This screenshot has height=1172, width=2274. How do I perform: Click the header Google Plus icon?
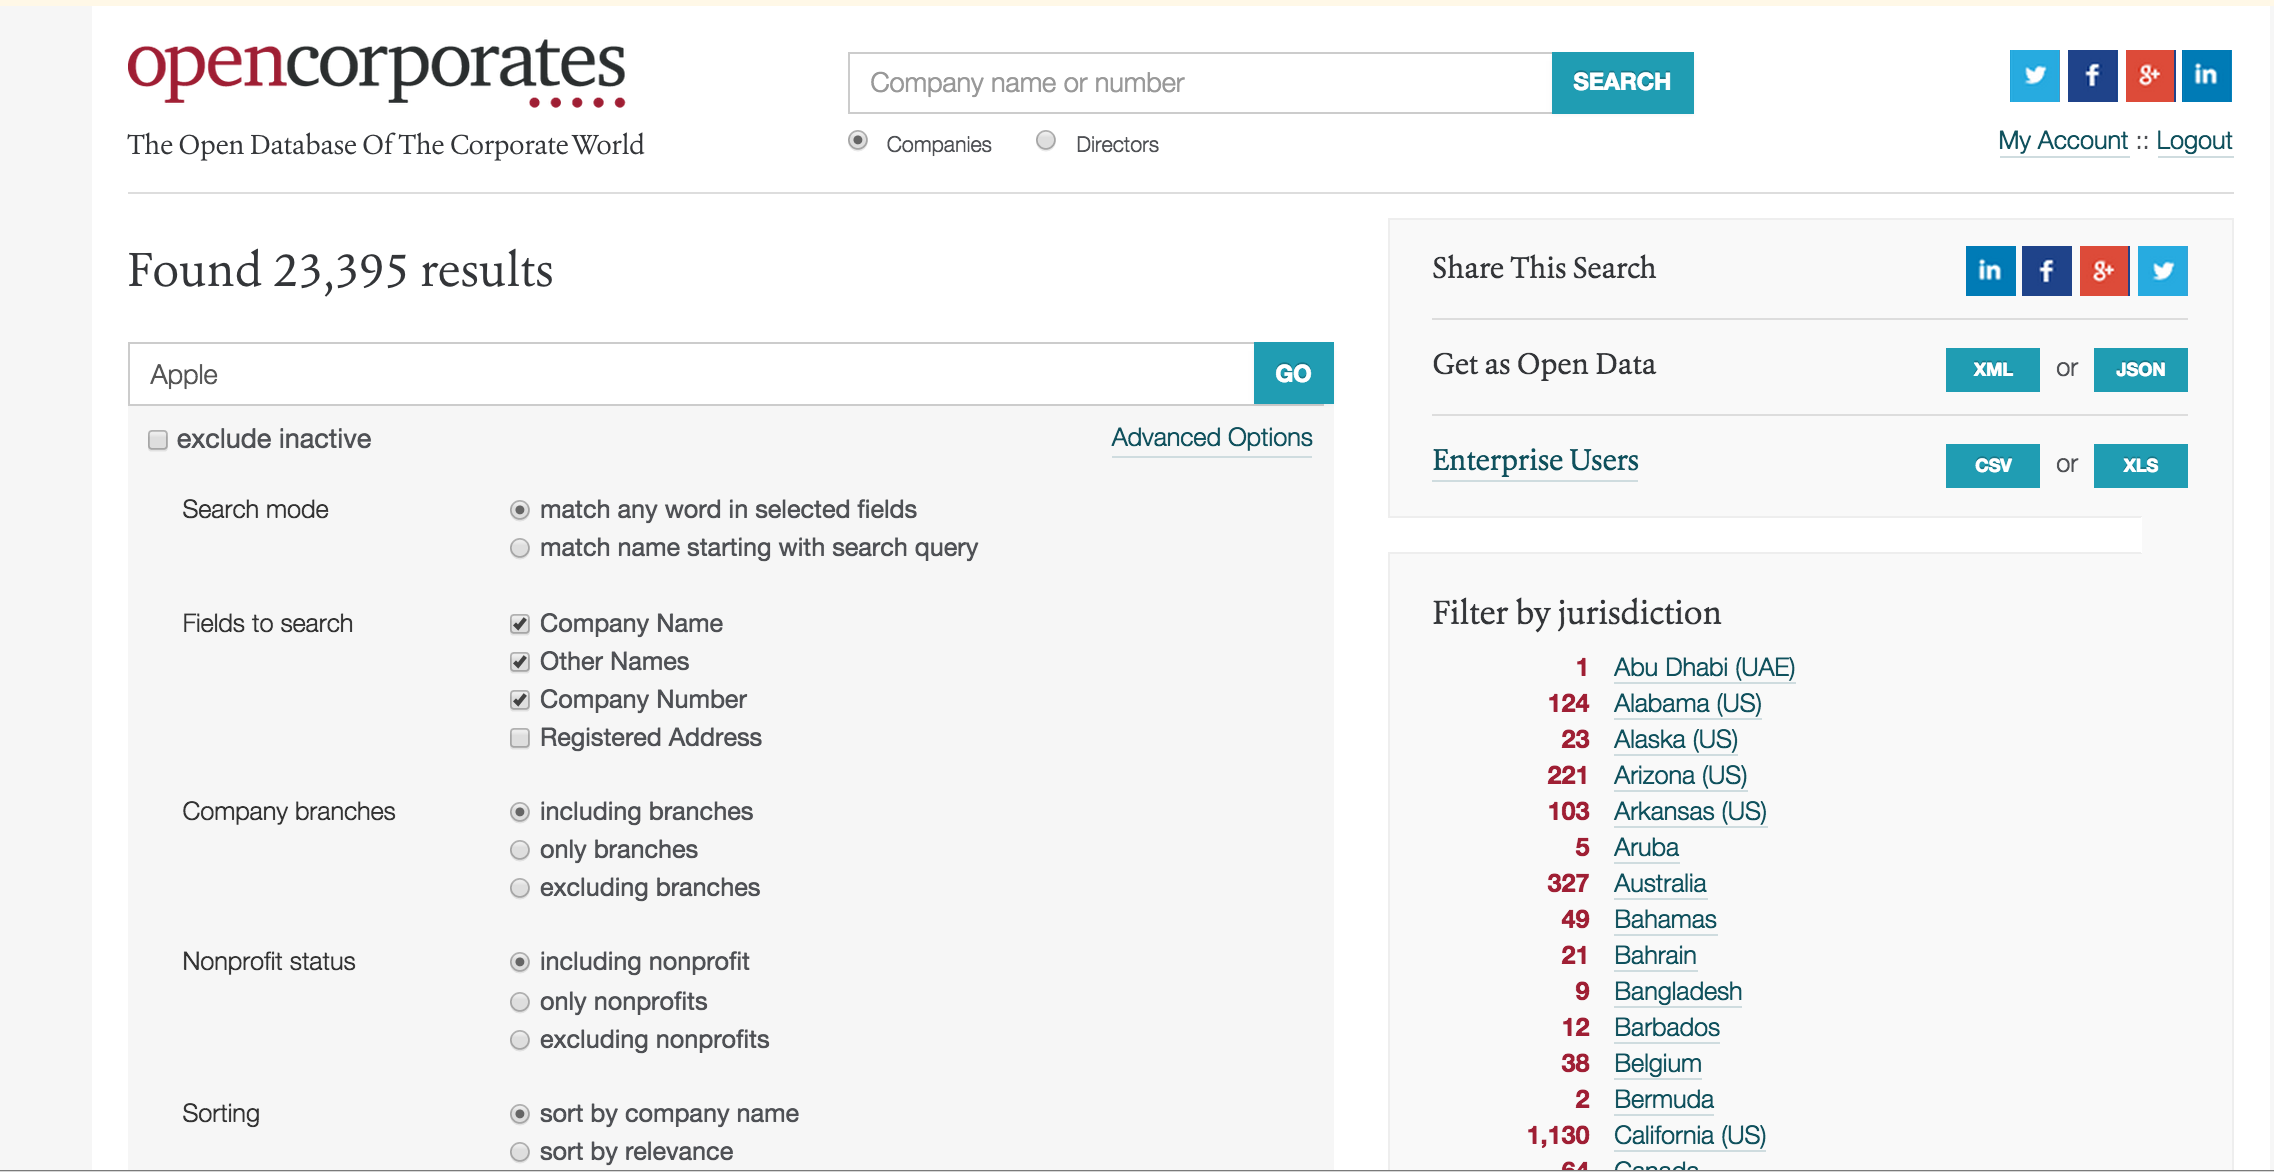coord(2149,76)
